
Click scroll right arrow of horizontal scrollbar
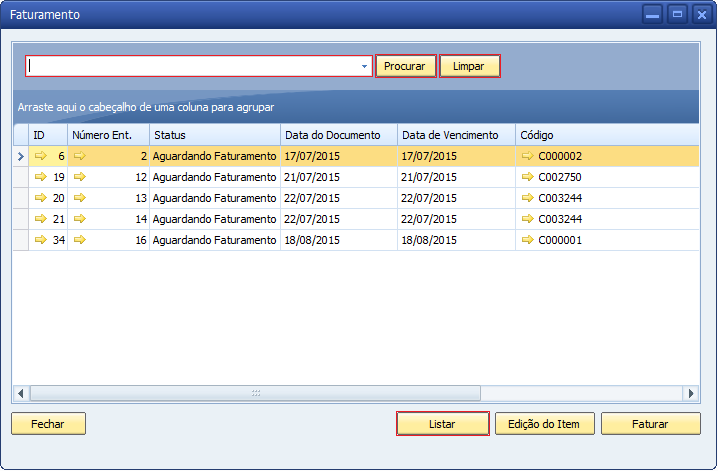[691, 393]
